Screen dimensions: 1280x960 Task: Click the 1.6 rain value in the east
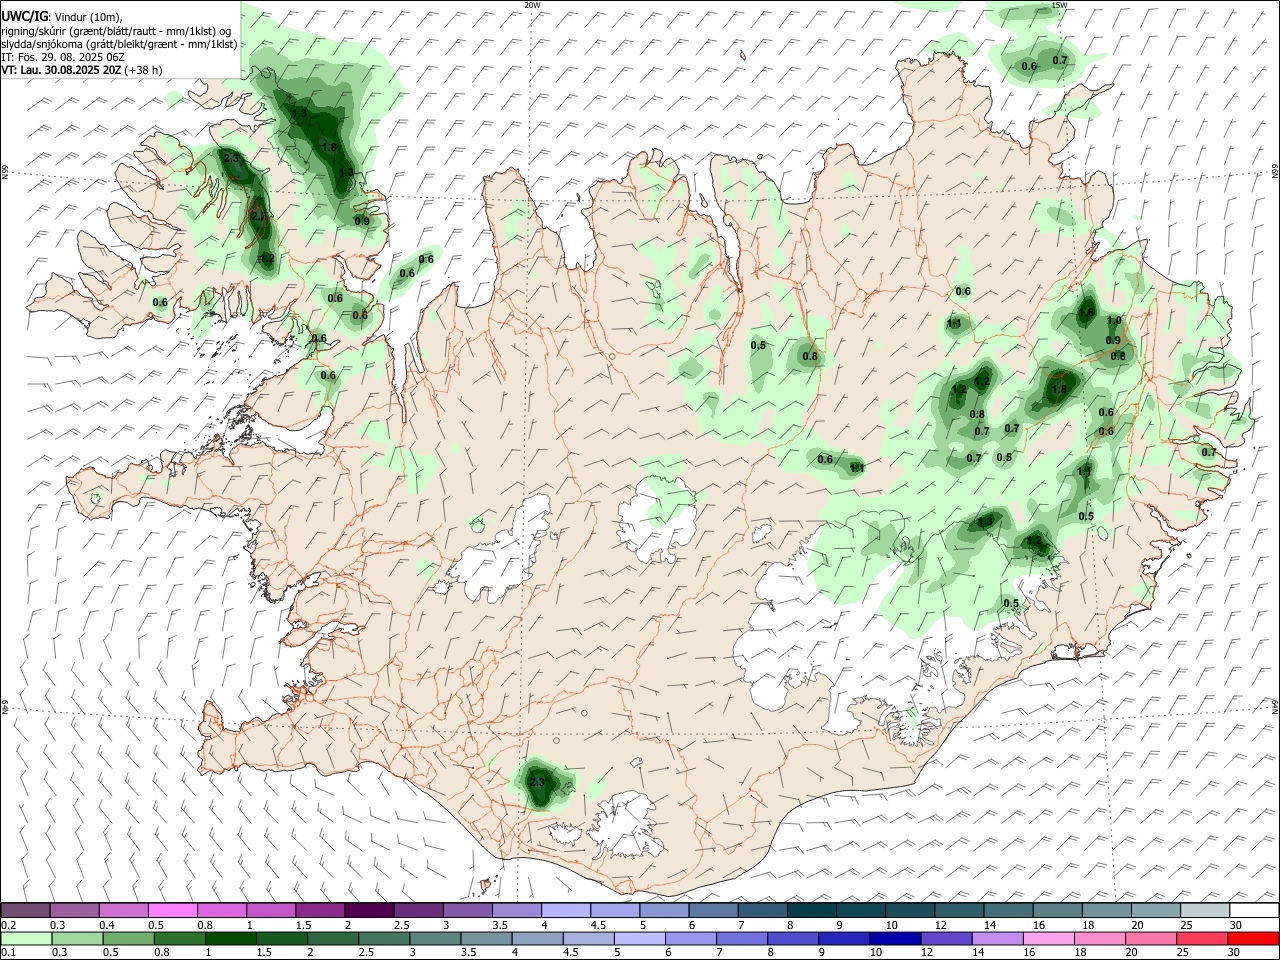(1086, 312)
